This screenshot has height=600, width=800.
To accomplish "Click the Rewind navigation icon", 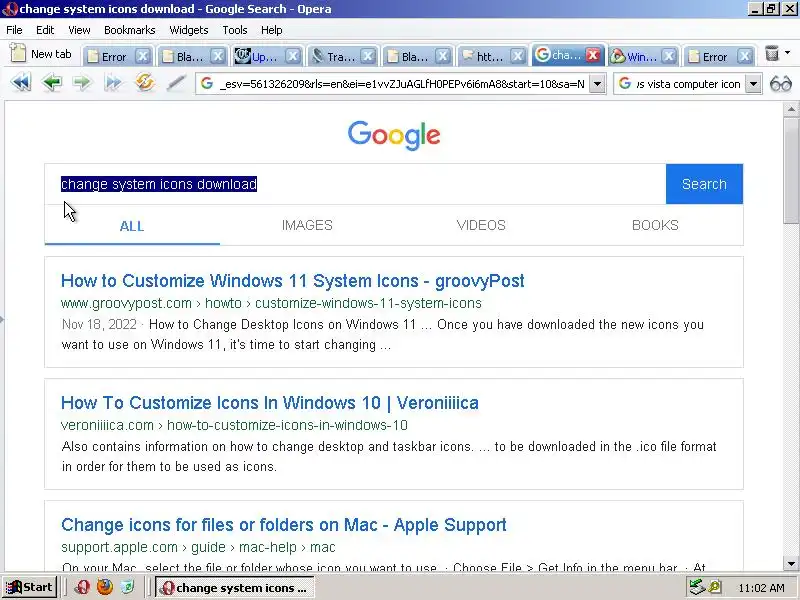I will [21, 83].
